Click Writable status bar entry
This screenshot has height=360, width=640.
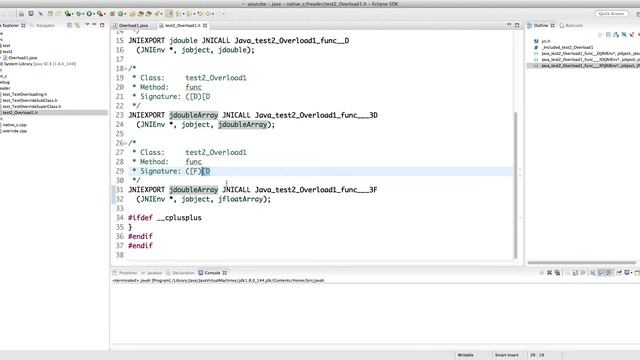coord(465,355)
